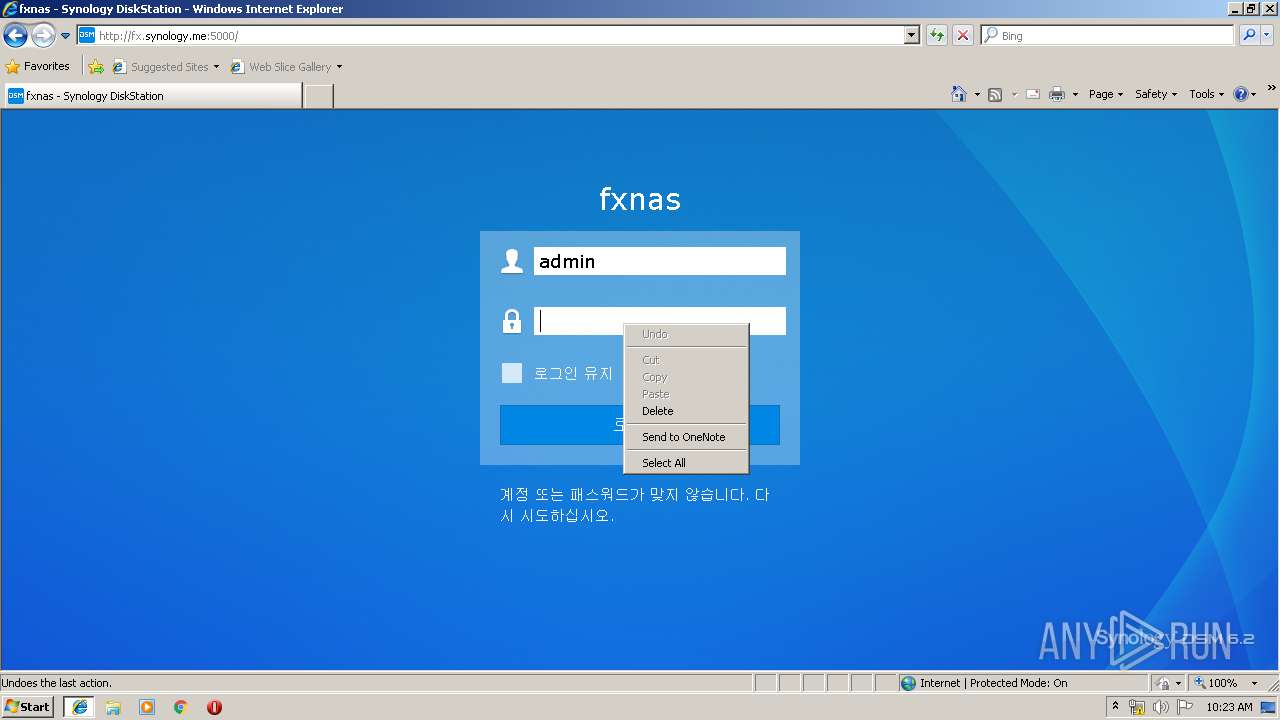Open the Chrome taskbar icon

click(181, 707)
